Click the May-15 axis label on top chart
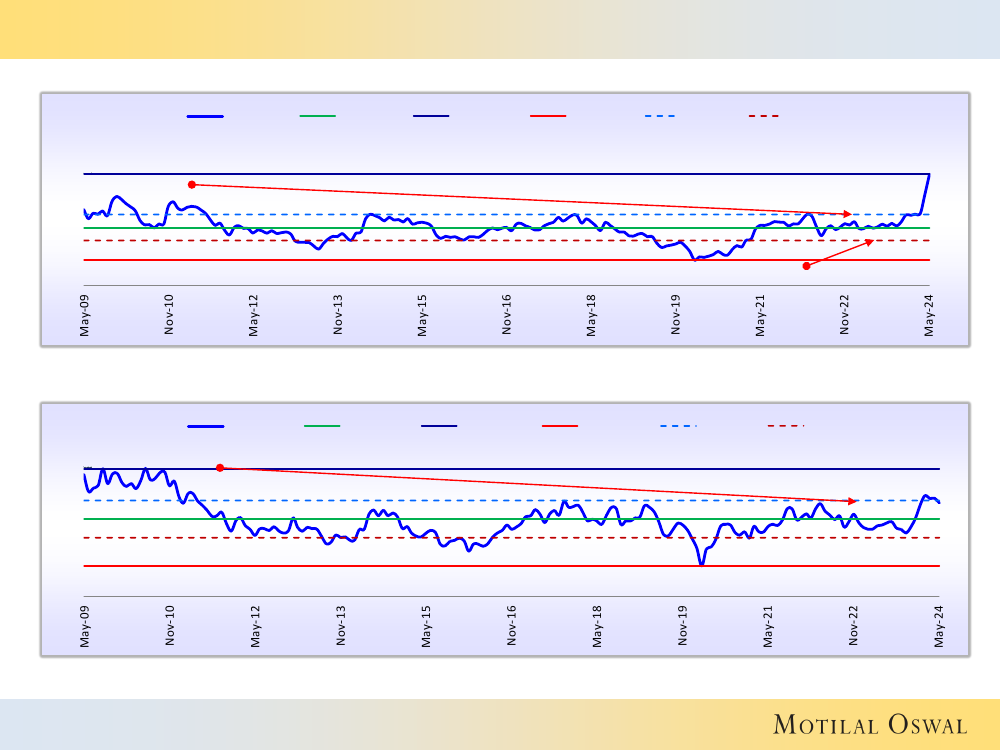The image size is (1000, 750). (x=423, y=314)
